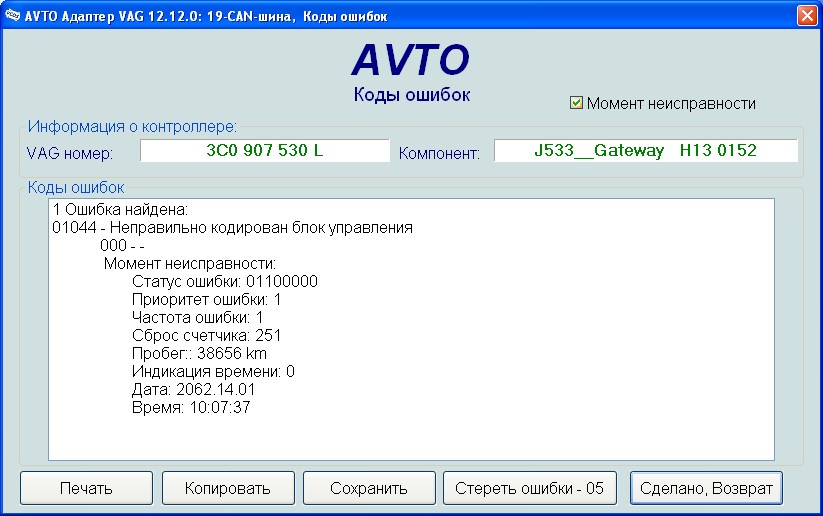Select the 01044 error code line
This screenshot has width=823, height=516.
(232, 228)
